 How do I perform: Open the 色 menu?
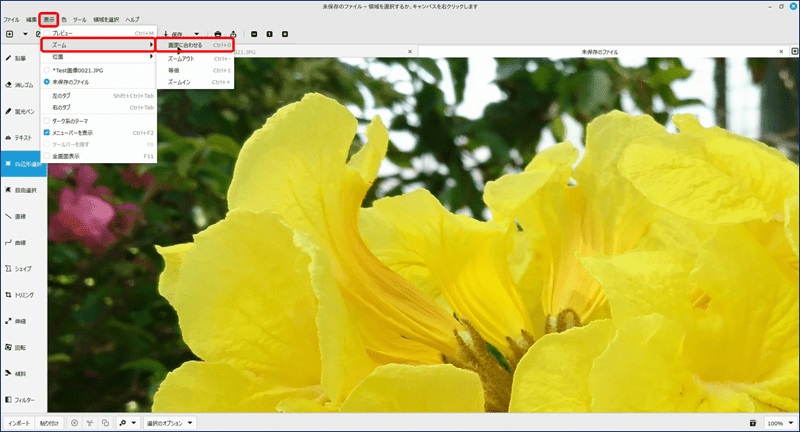tap(64, 19)
